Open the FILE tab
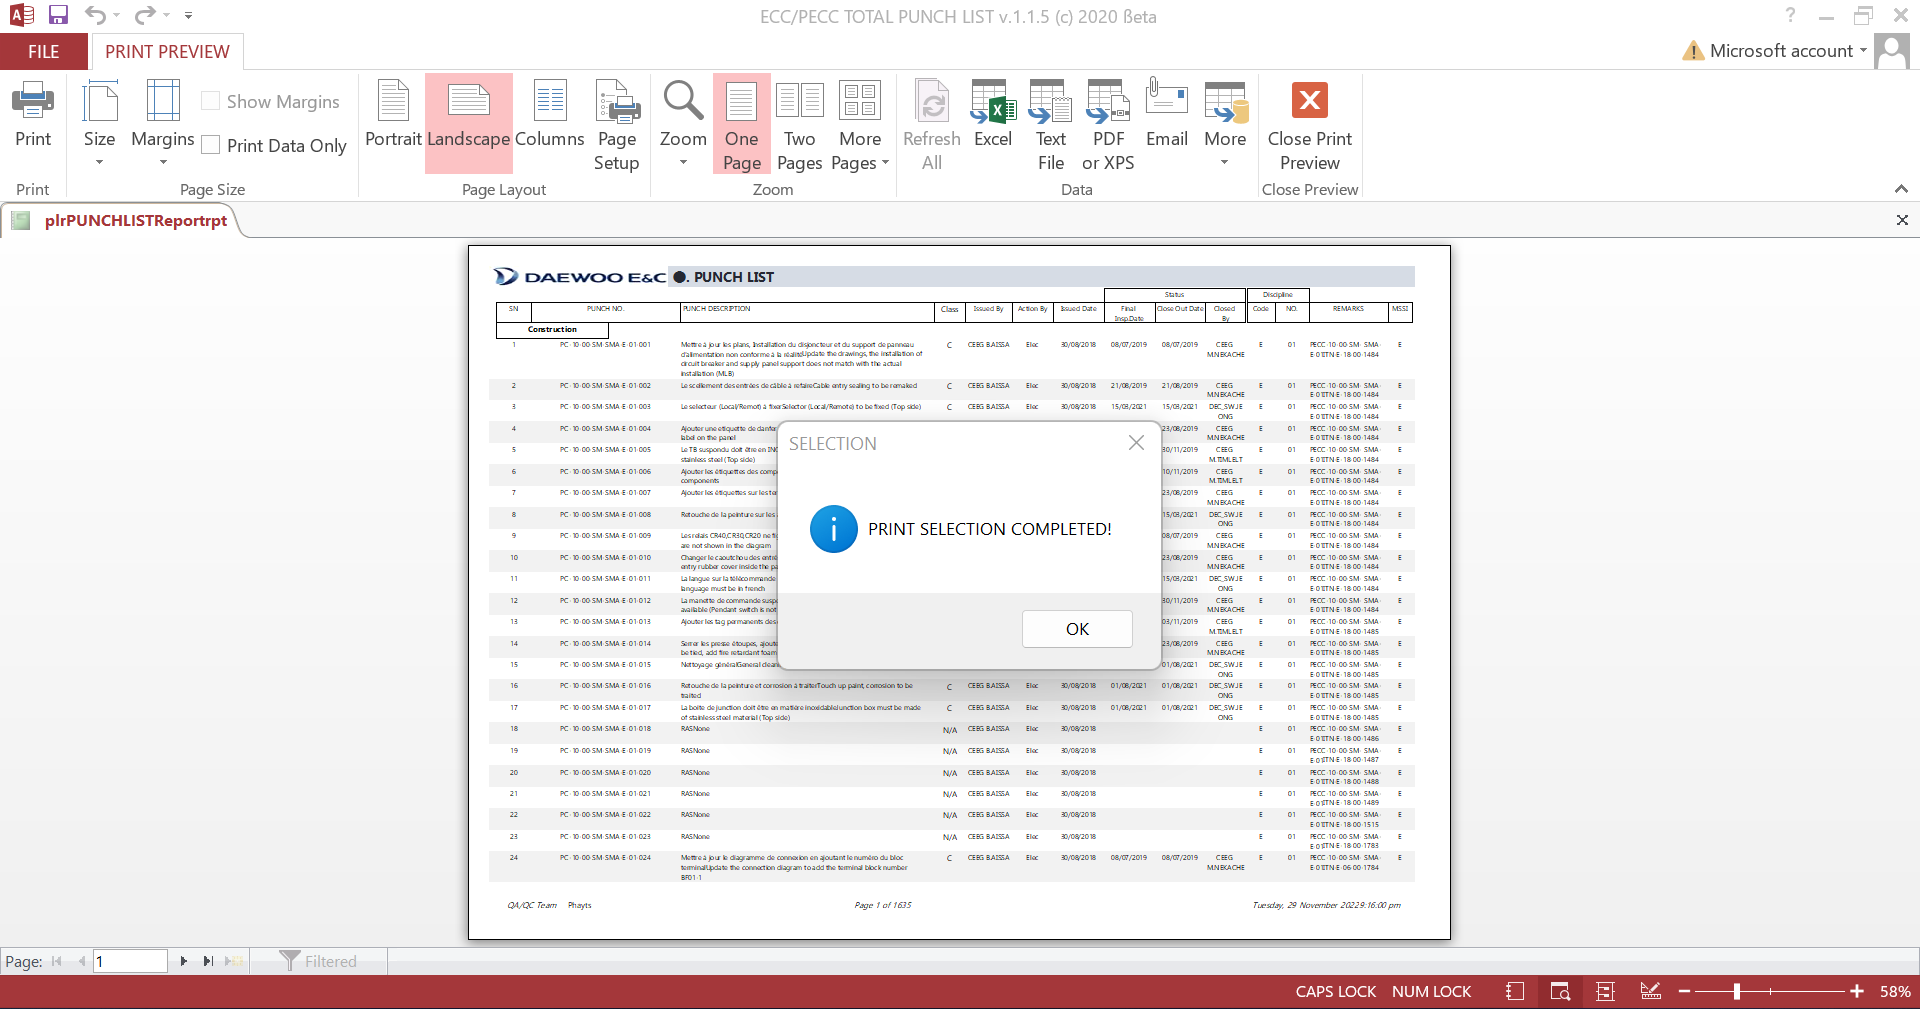This screenshot has width=1920, height=1009. pos(44,51)
